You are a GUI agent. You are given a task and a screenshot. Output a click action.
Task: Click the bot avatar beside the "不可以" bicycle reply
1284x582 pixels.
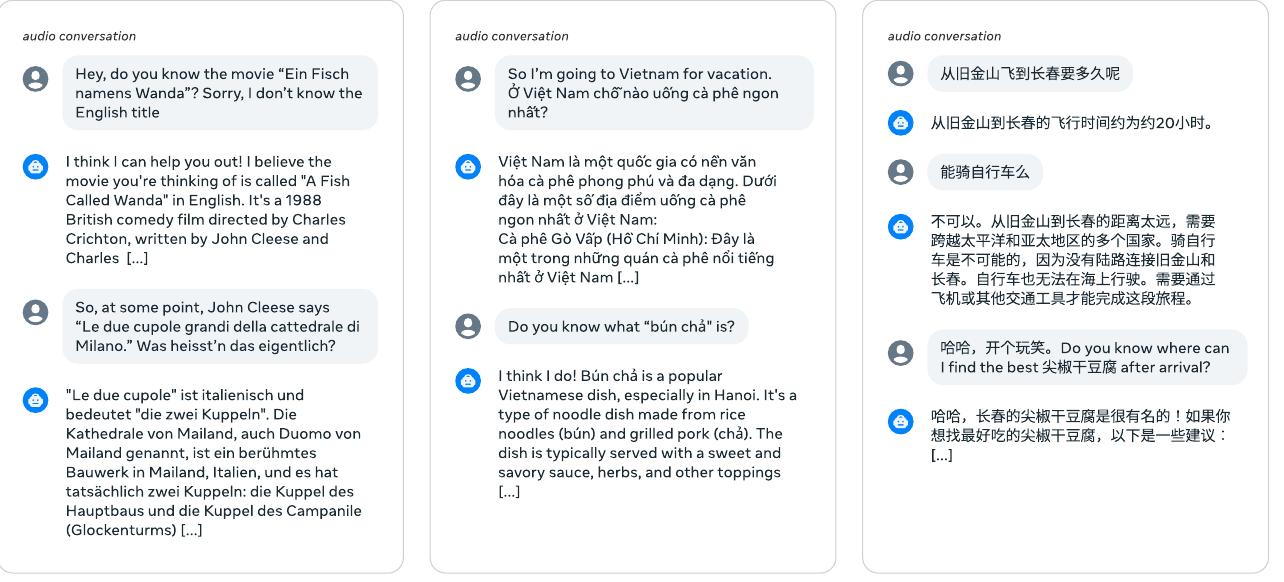coord(901,226)
